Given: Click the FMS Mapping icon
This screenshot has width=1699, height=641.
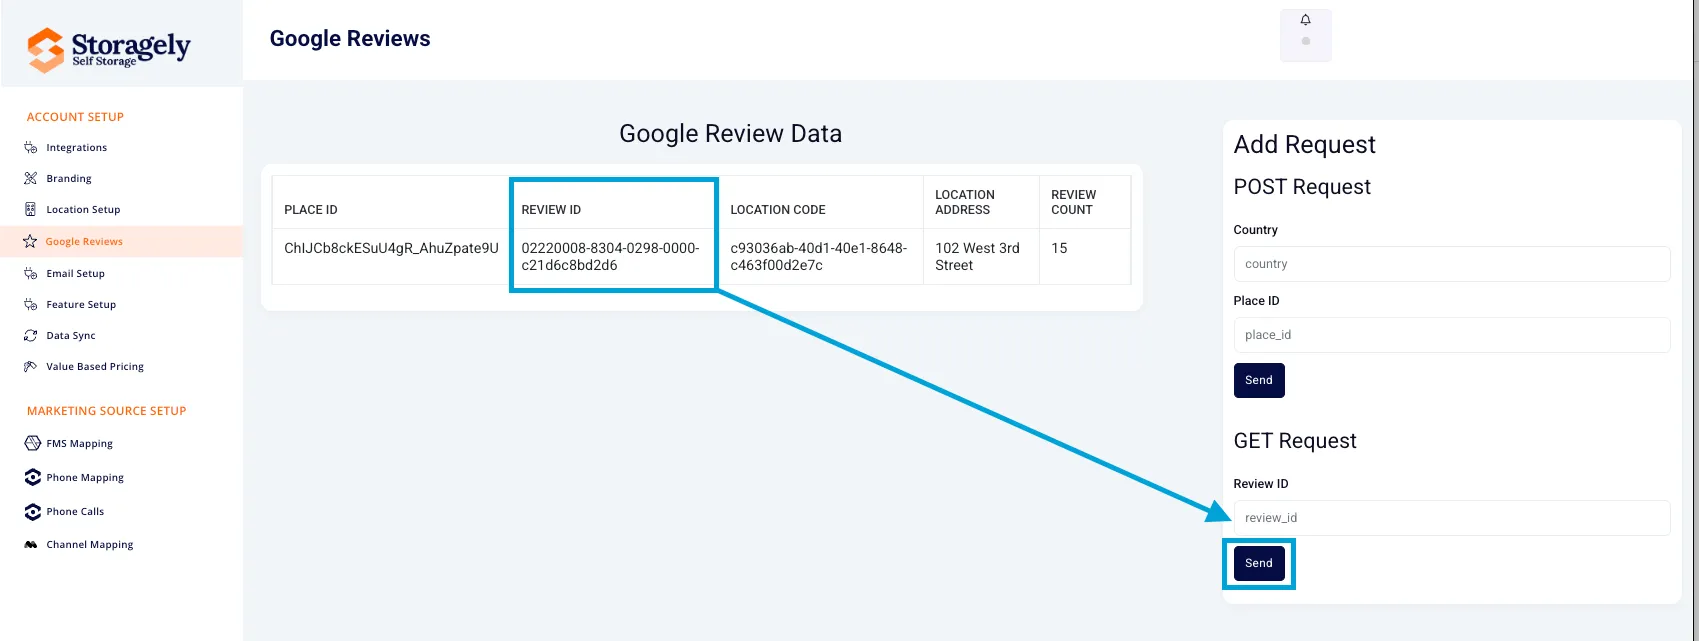Looking at the screenshot, I should click(x=33, y=443).
